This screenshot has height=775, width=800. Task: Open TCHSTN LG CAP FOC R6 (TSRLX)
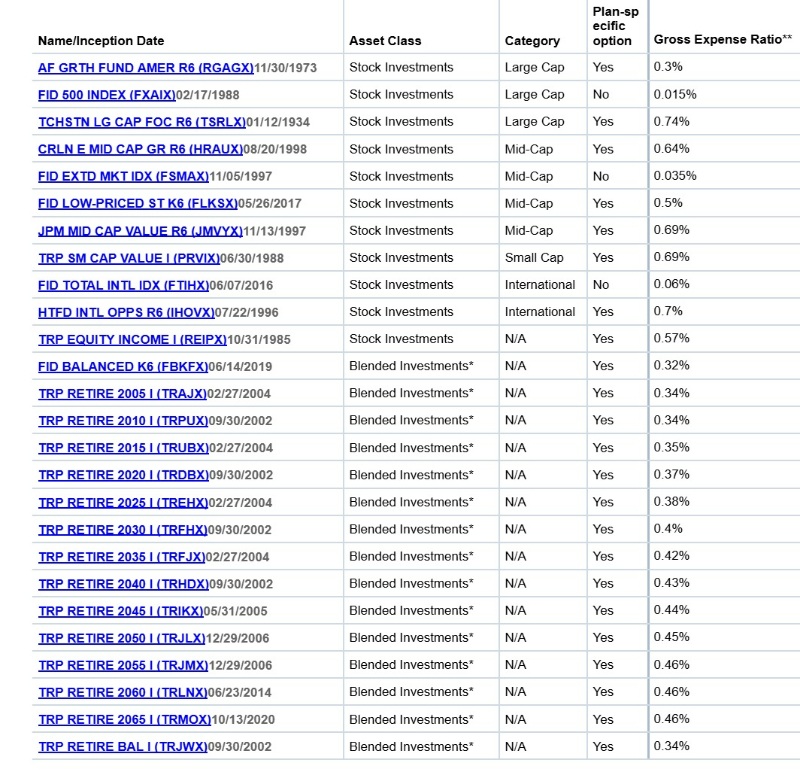point(141,122)
